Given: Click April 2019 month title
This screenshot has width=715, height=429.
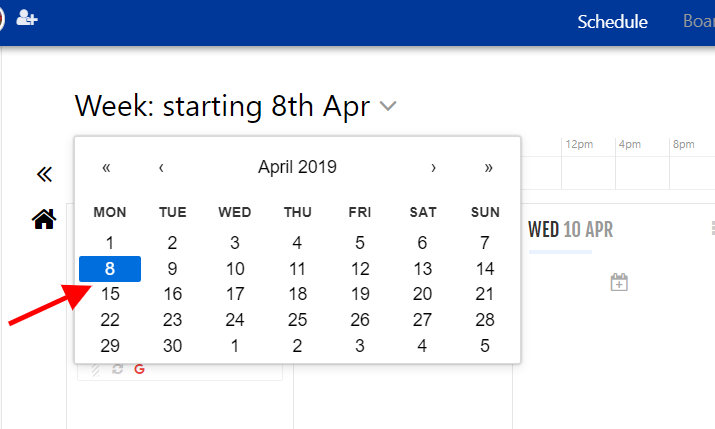Looking at the screenshot, I should click(297, 167).
